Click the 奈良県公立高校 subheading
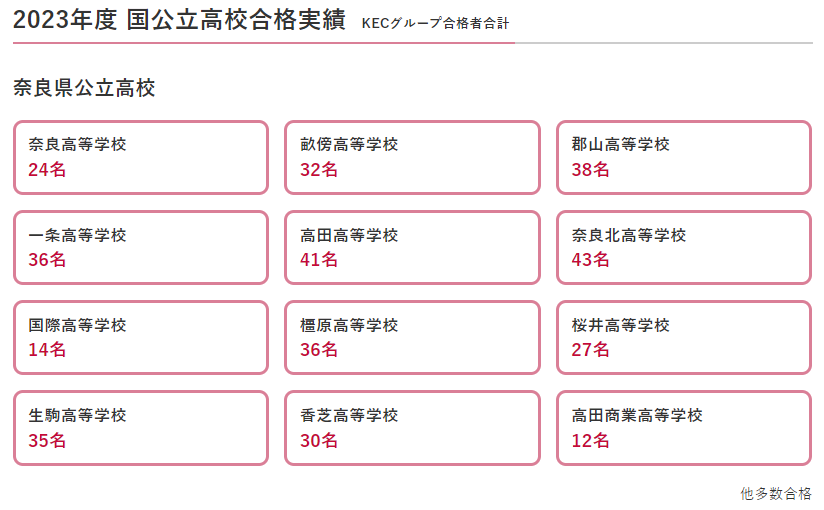This screenshot has height=510, width=824. (x=84, y=88)
